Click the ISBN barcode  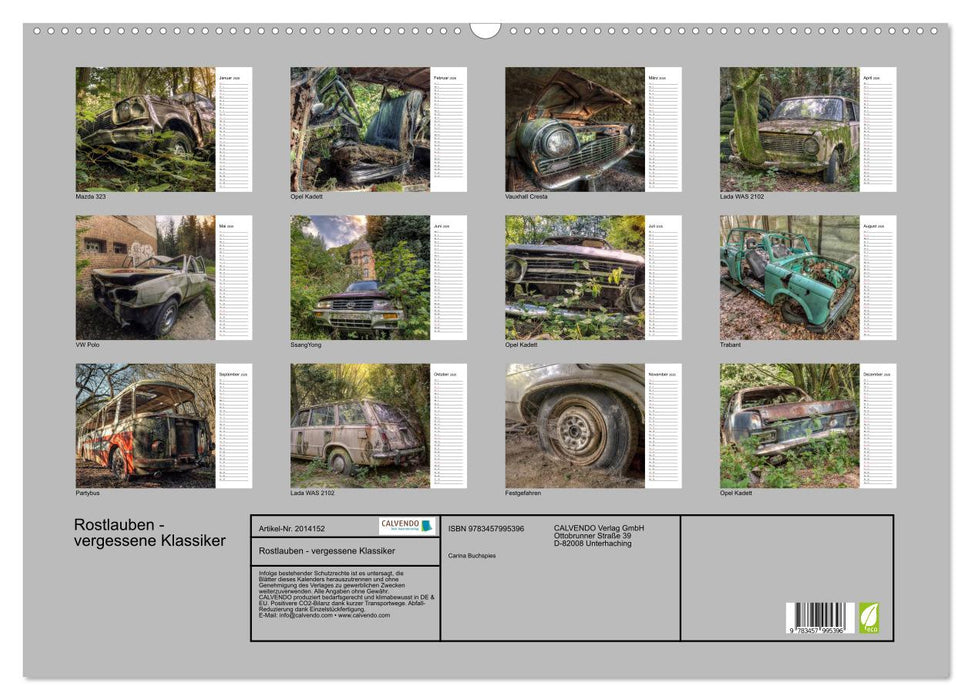(x=819, y=617)
